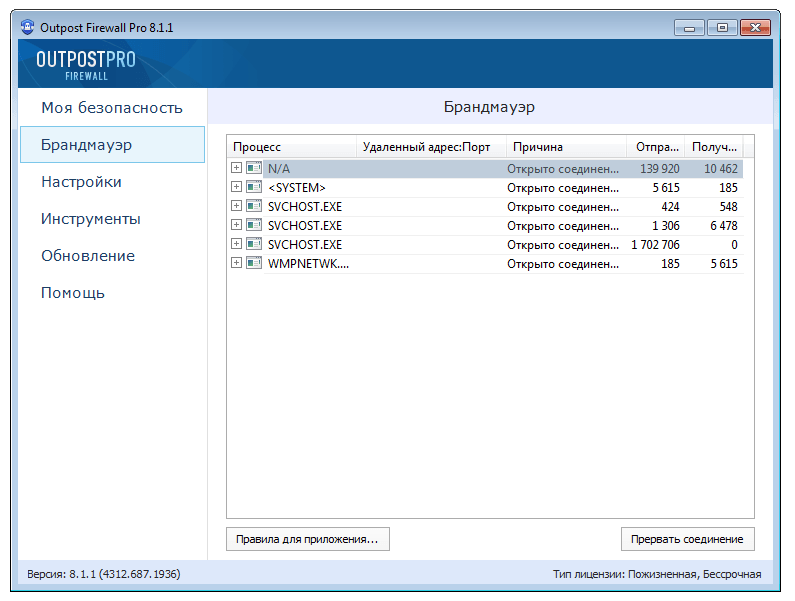795x601 pixels.
Task: Click the Прервать соединение button
Action: pos(688,539)
